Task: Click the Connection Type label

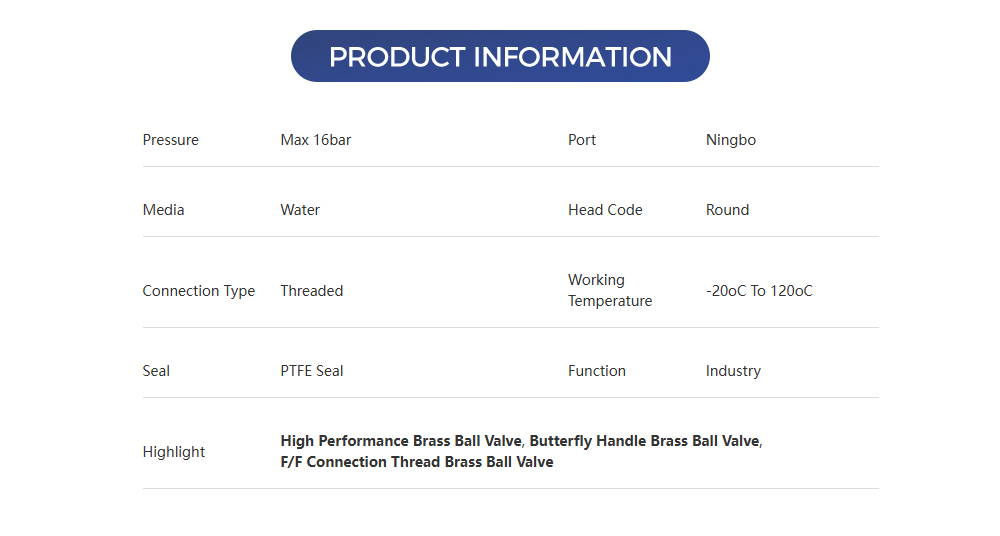Action: pyautogui.click(x=199, y=291)
